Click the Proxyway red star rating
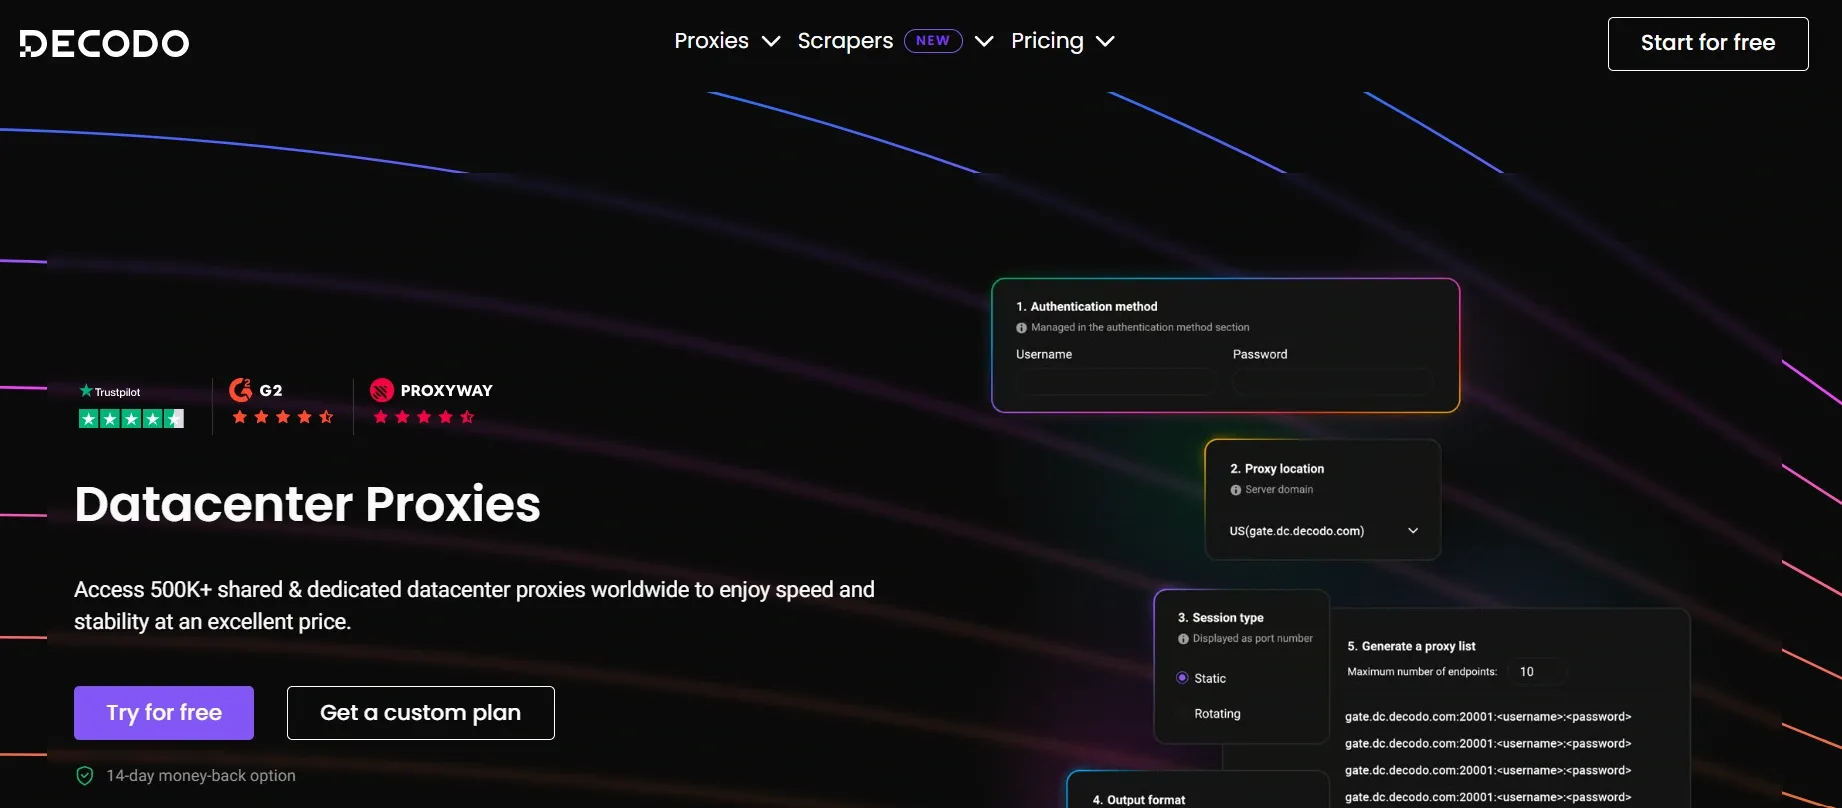Image resolution: width=1842 pixels, height=808 pixels. (x=424, y=417)
